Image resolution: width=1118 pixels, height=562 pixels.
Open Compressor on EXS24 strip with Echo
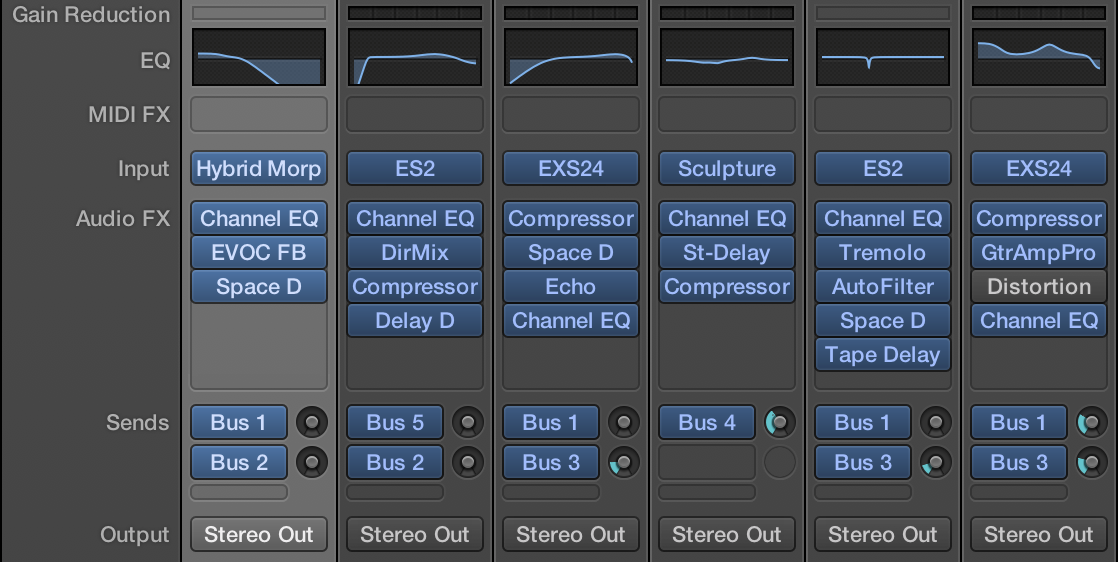click(x=571, y=218)
